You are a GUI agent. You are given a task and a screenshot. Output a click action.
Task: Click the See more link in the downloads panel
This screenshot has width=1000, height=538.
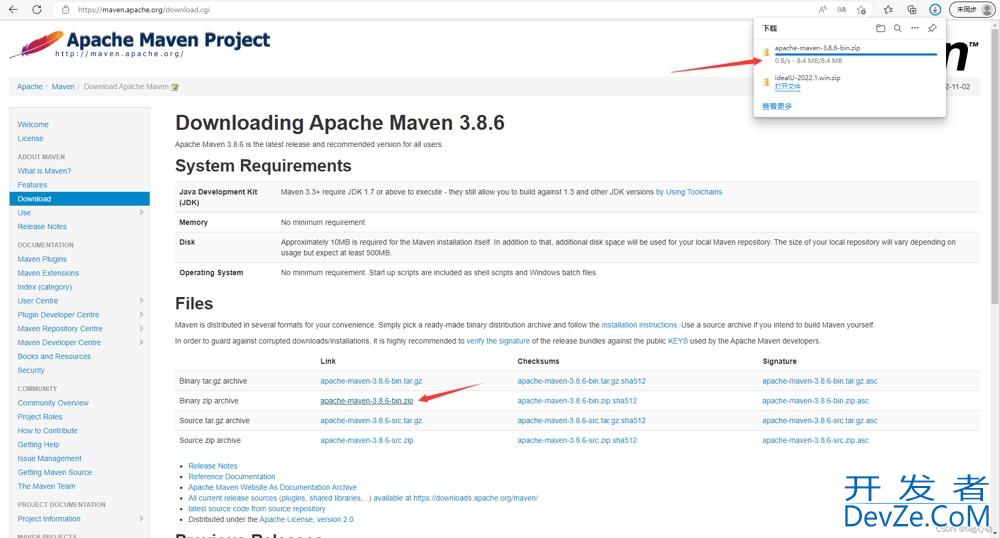[777, 106]
